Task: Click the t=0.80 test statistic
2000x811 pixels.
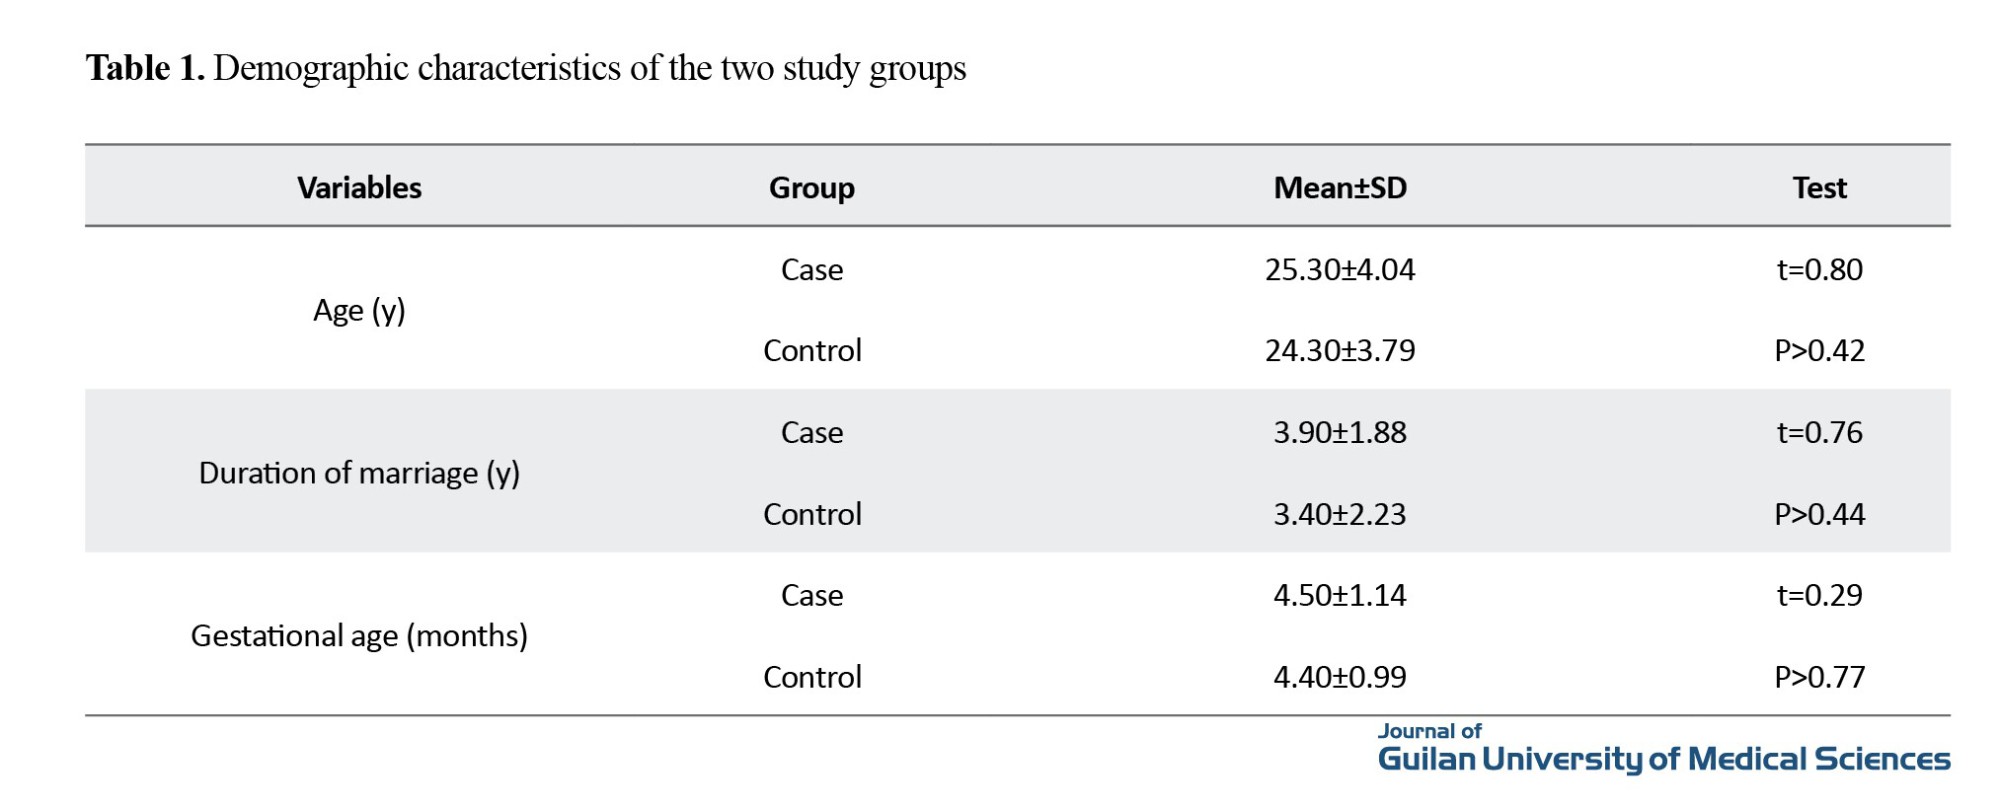Action: pyautogui.click(x=1819, y=270)
